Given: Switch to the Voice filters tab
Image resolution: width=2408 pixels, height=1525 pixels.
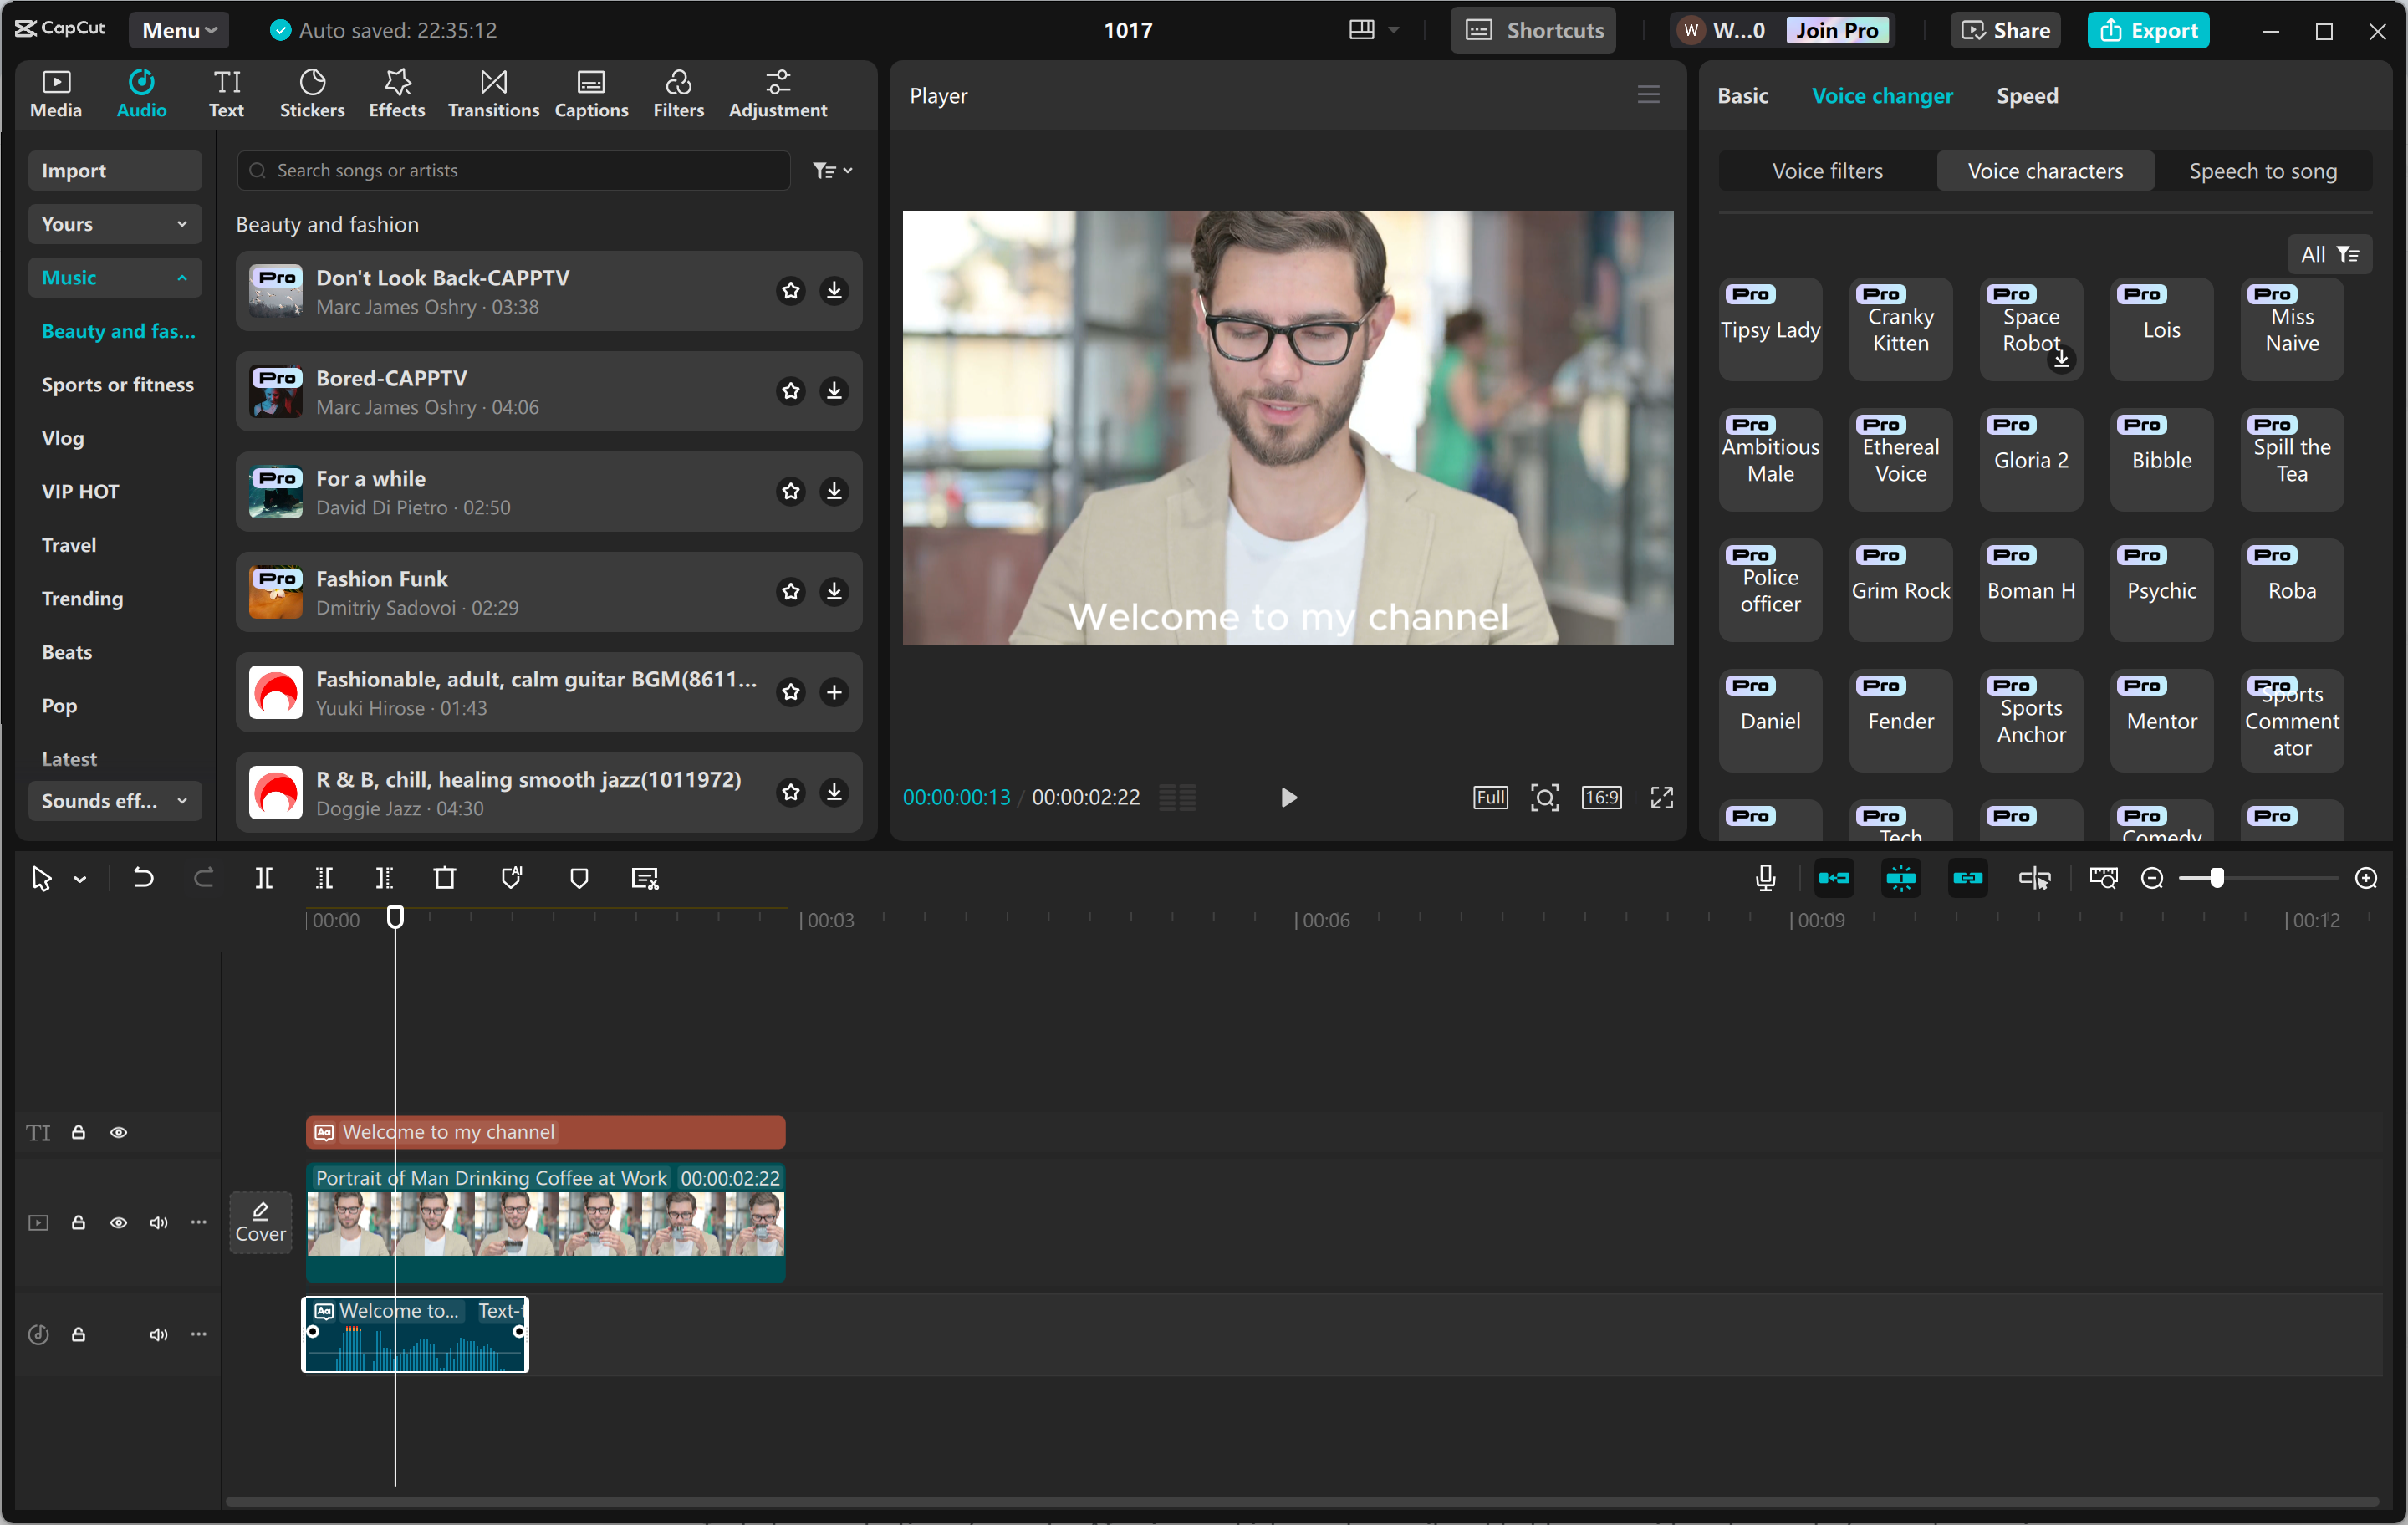Looking at the screenshot, I should coord(1827,171).
